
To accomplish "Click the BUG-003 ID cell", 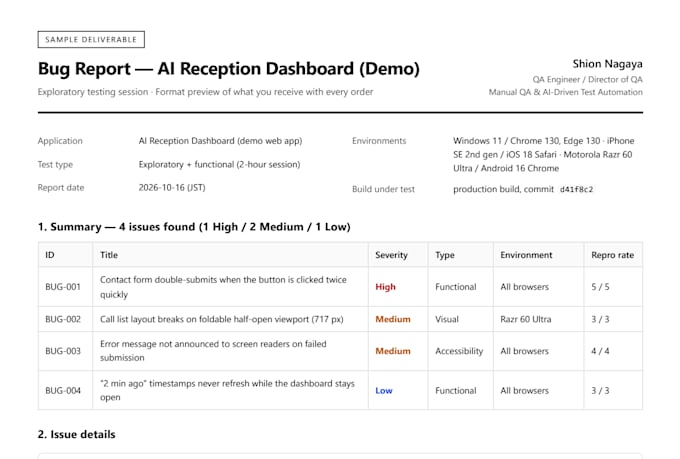I will pyautogui.click(x=63, y=351).
